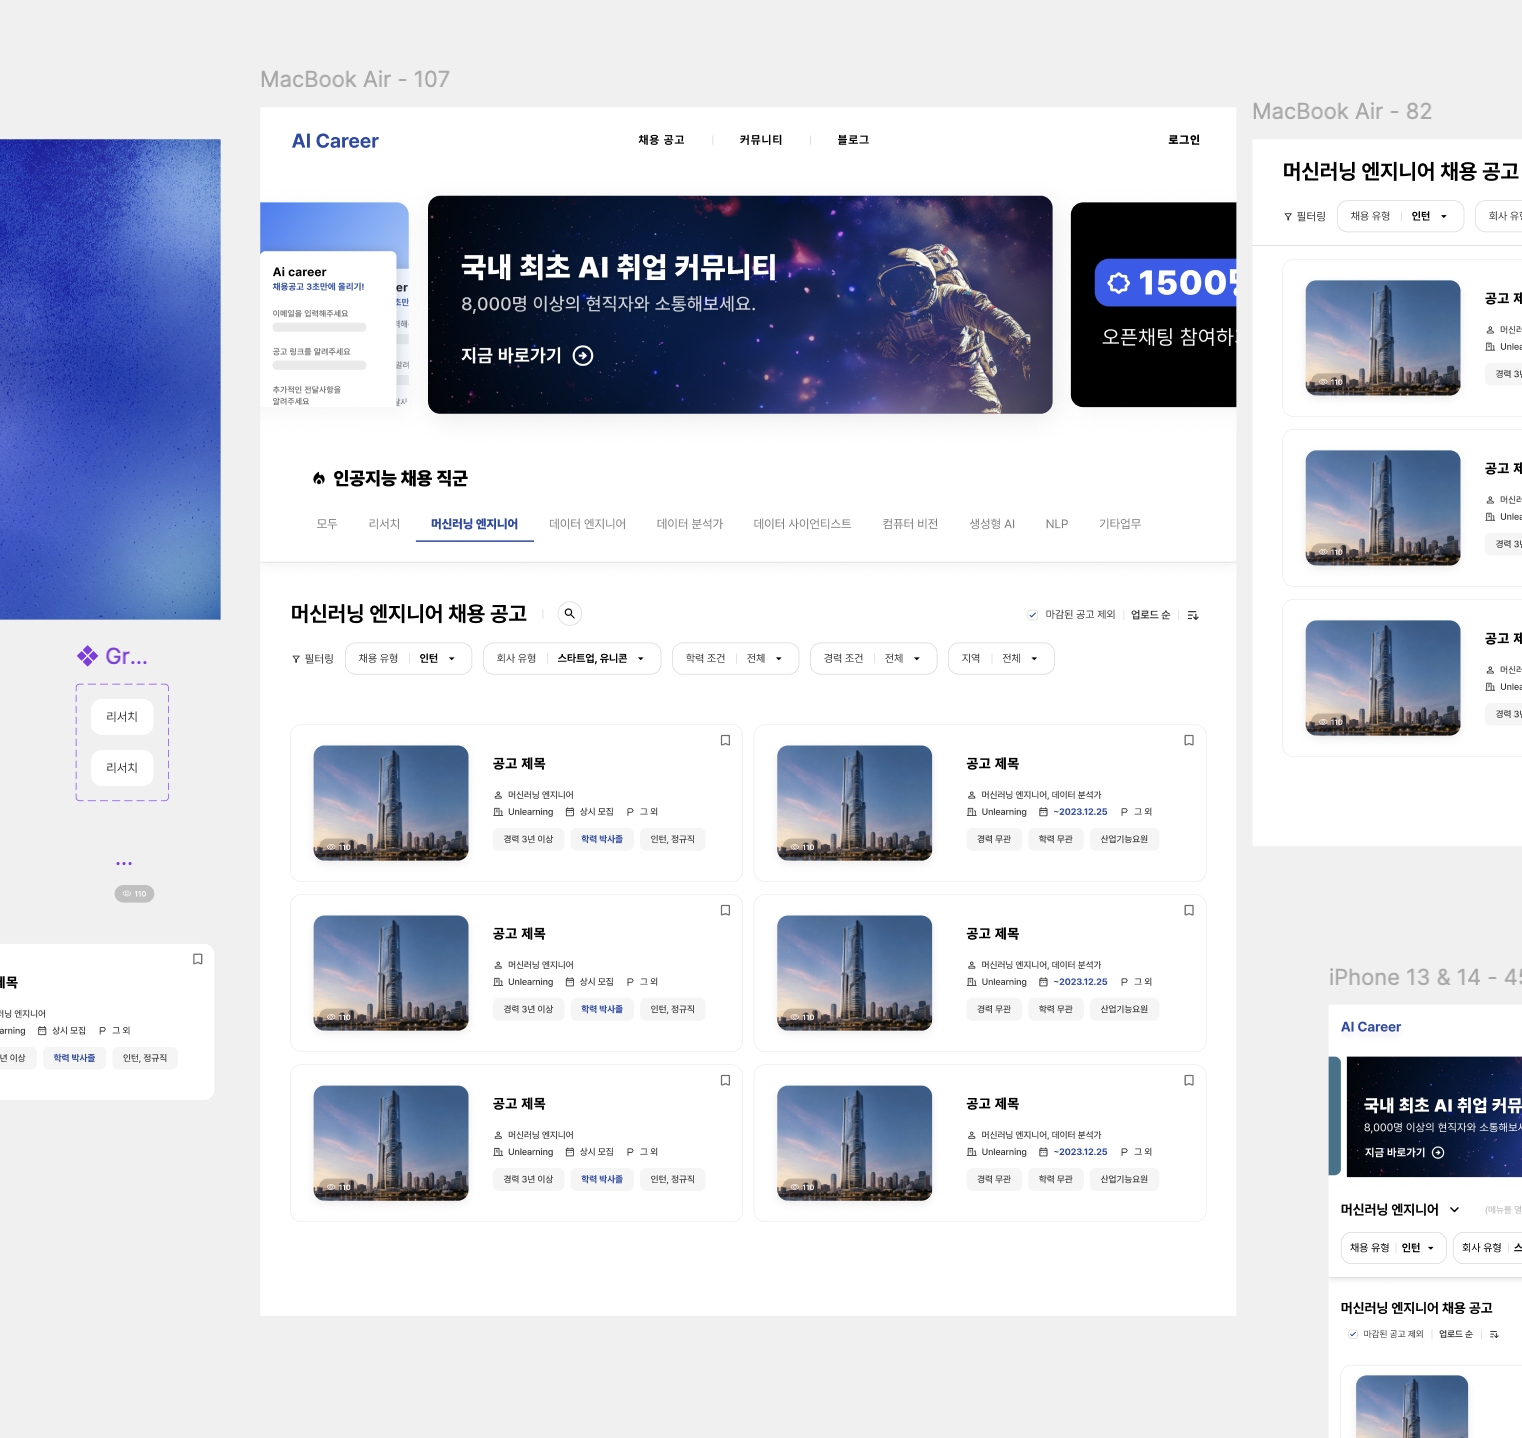This screenshot has width=1522, height=1438.
Task: Click the arrow circle icon after 지금 바로가기 in MacBook Air - 107 banner
Action: pos(583,356)
